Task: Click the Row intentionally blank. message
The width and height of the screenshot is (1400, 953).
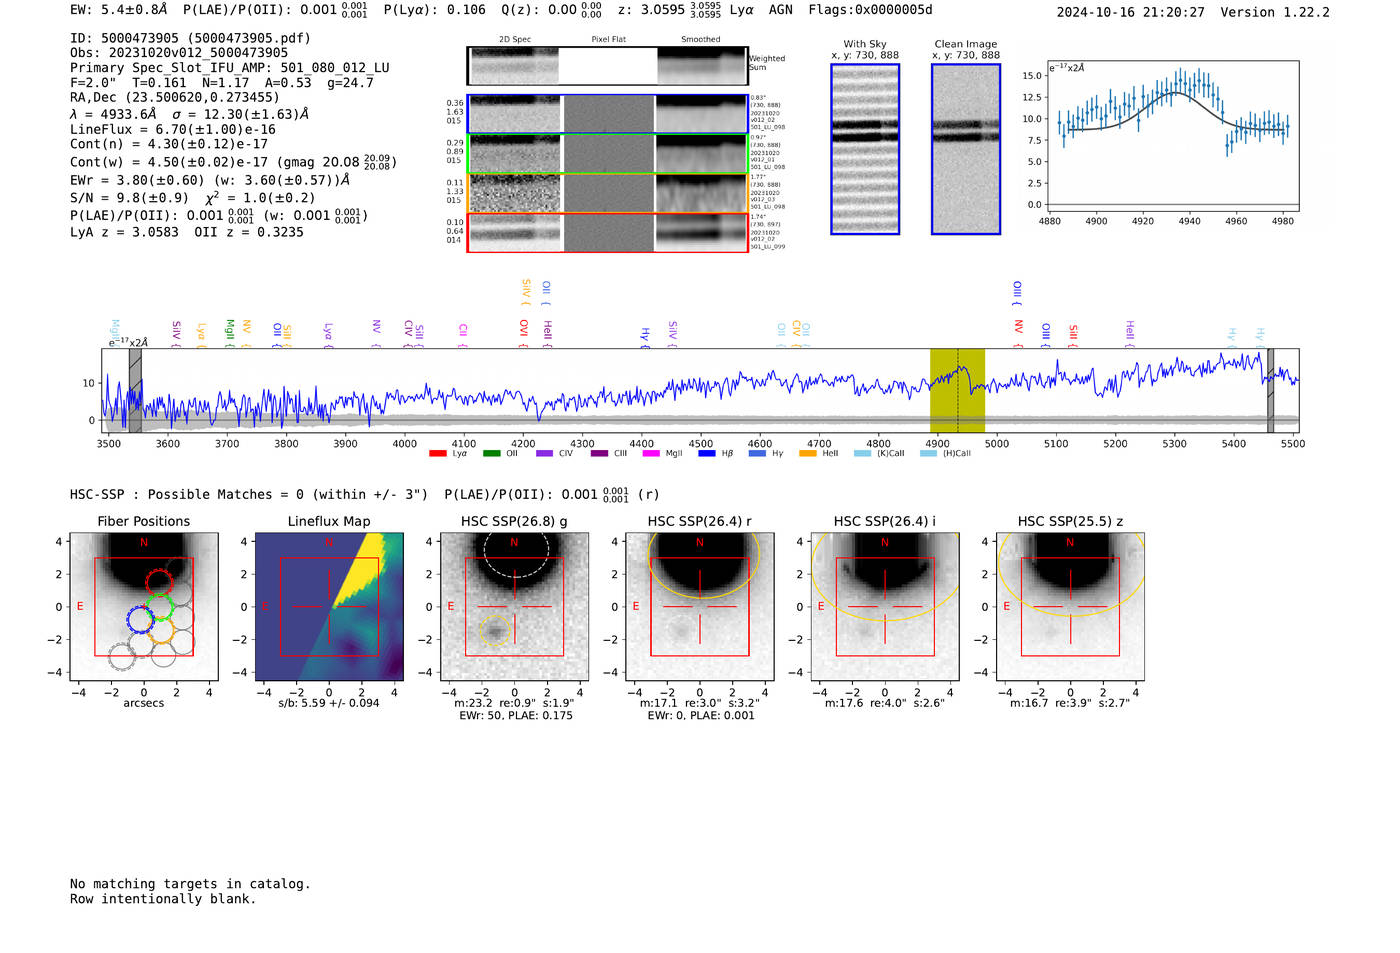Action: point(163,899)
